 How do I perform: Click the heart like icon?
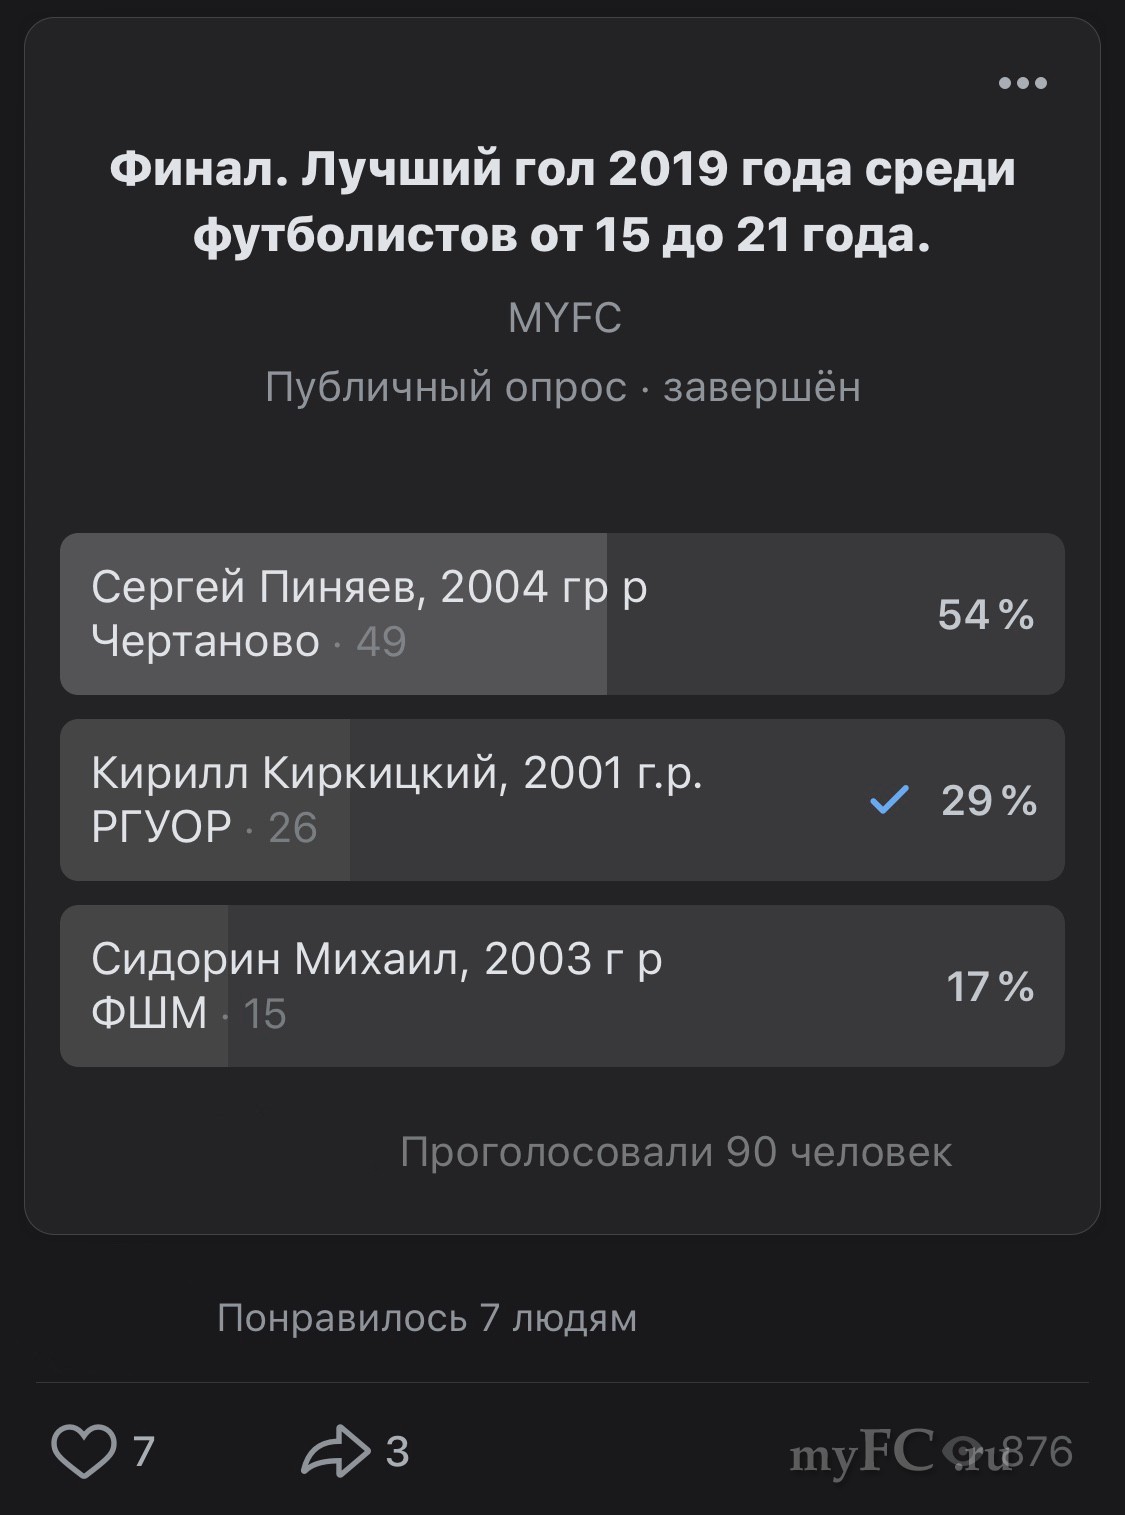(84, 1451)
